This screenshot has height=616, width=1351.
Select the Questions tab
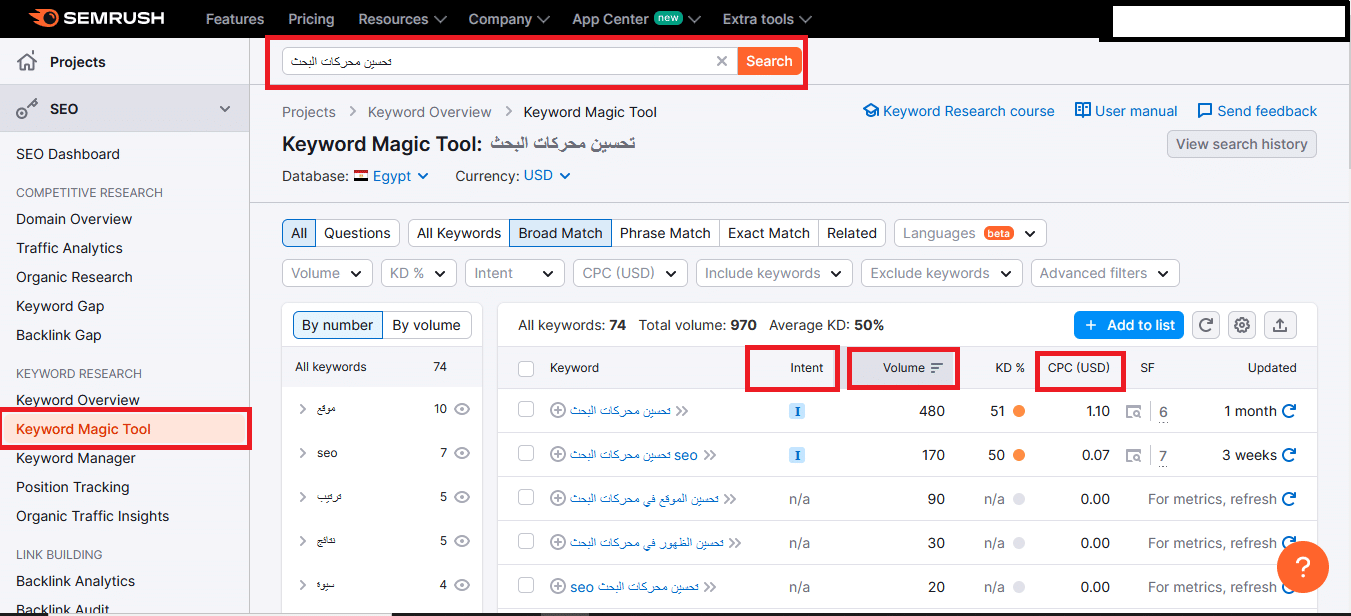coord(357,233)
